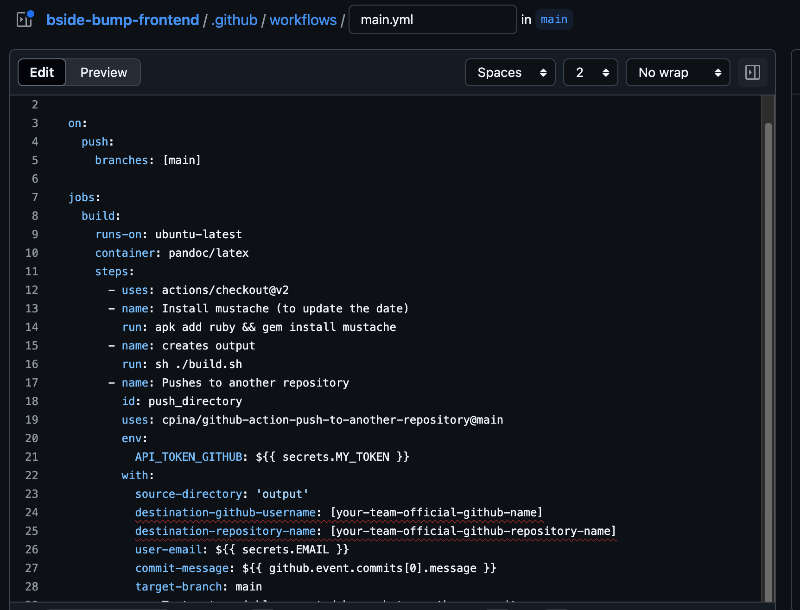The image size is (800, 610).
Task: Open the .github folder breadcrumb
Action: [x=234, y=20]
